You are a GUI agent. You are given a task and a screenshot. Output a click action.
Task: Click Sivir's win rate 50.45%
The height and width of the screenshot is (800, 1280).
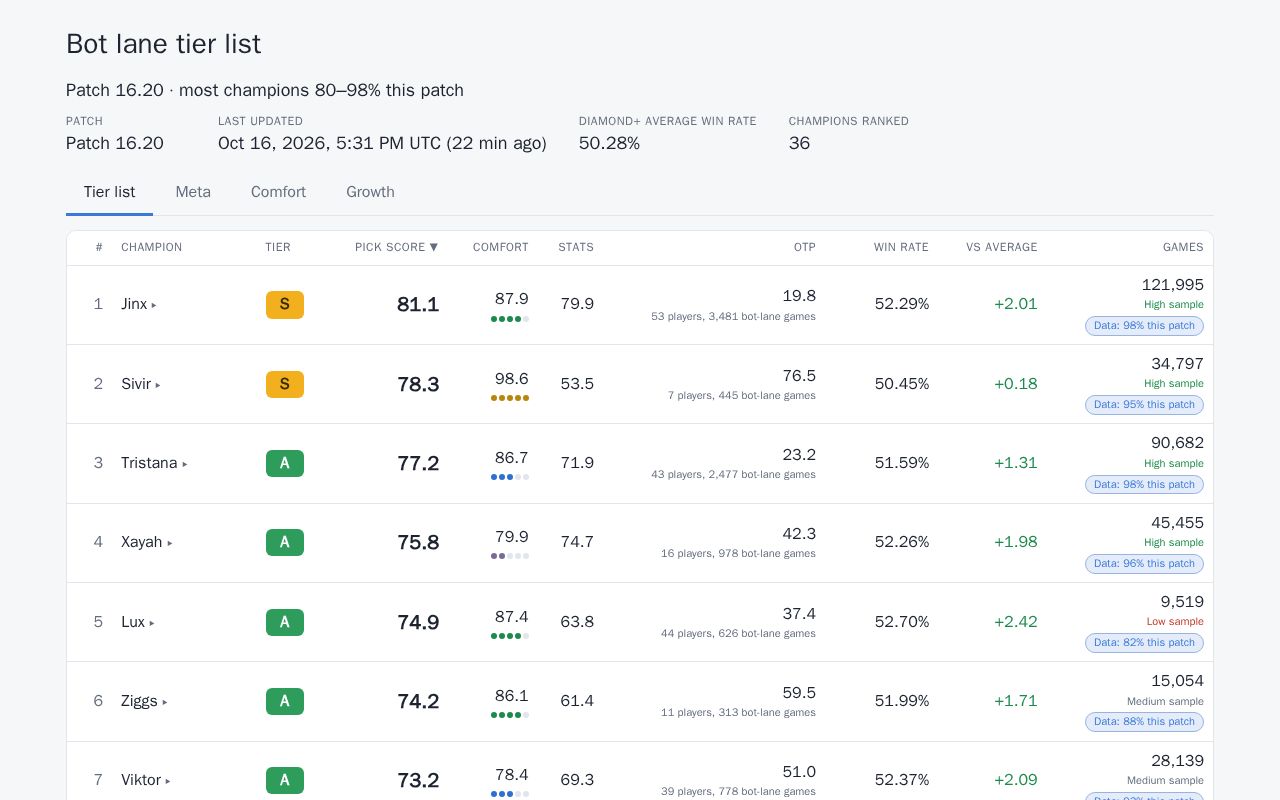pyautogui.click(x=902, y=384)
